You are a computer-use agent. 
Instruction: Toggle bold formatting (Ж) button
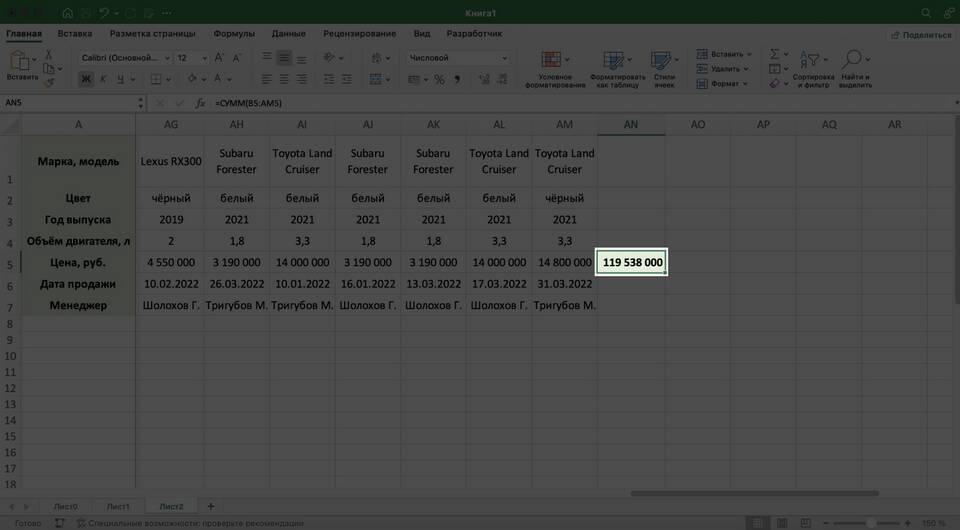[86, 79]
